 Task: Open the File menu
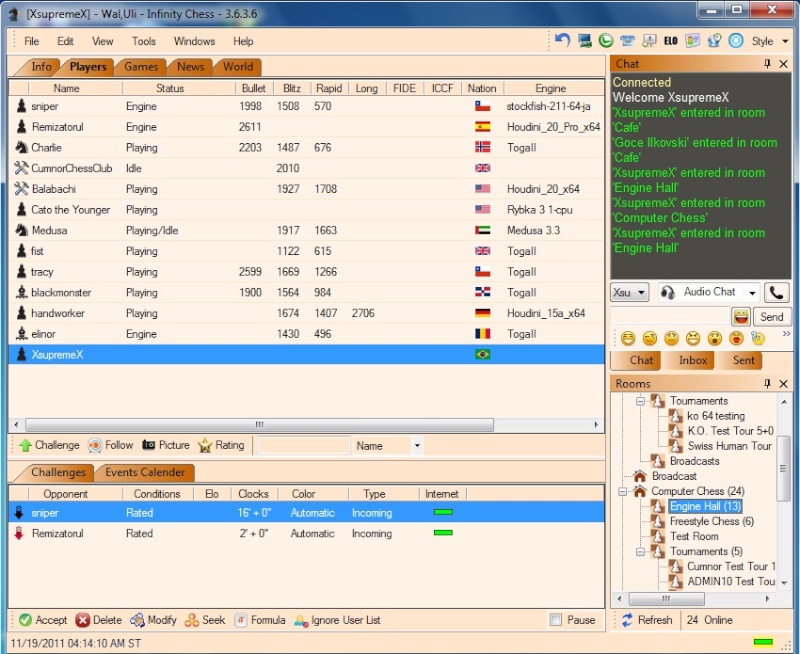pos(32,41)
